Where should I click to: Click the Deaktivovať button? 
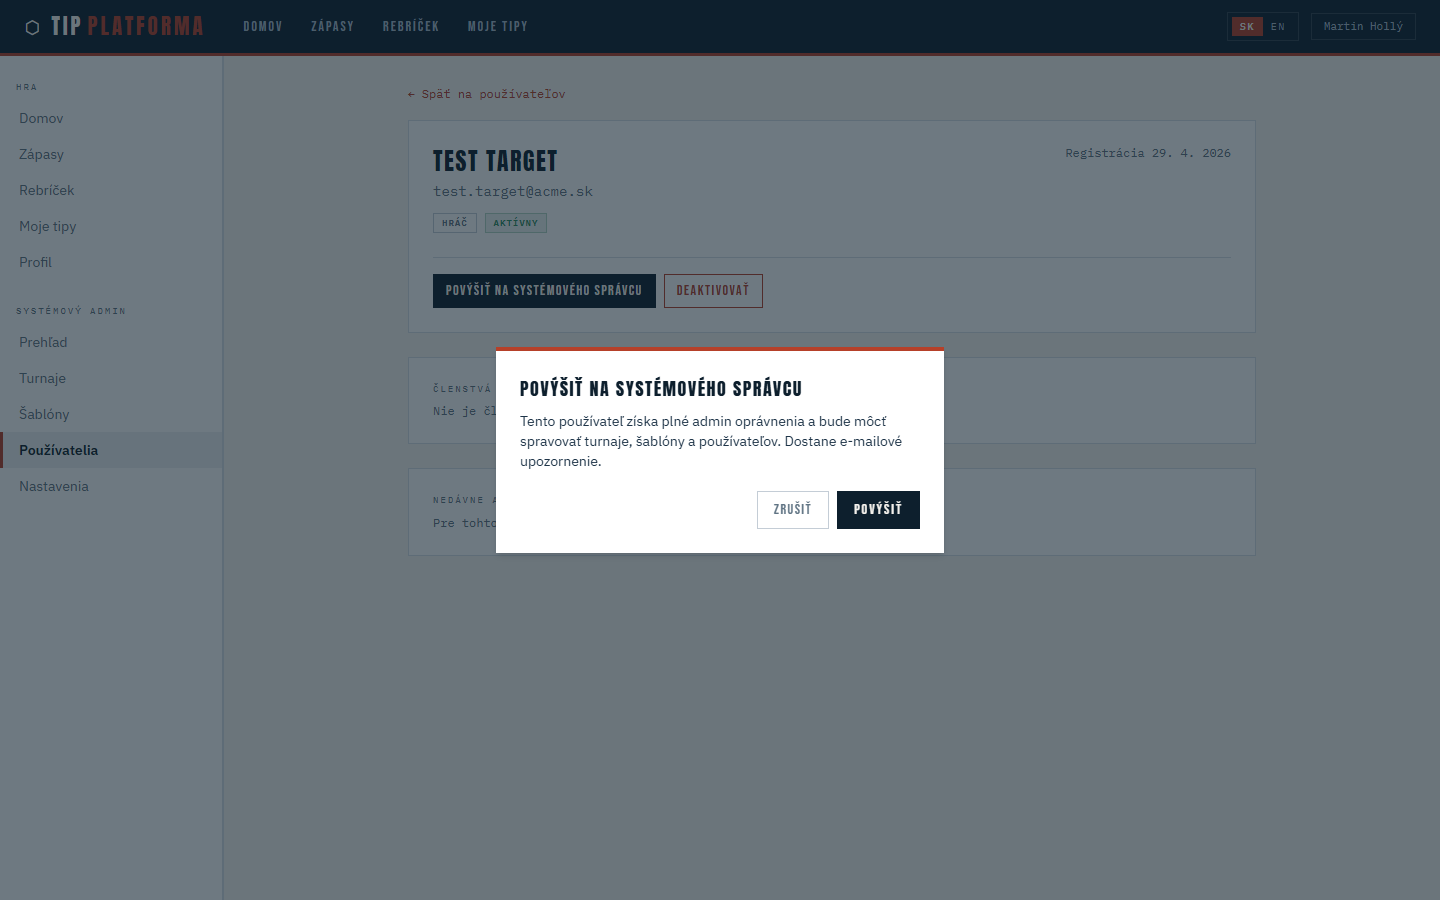click(x=713, y=291)
